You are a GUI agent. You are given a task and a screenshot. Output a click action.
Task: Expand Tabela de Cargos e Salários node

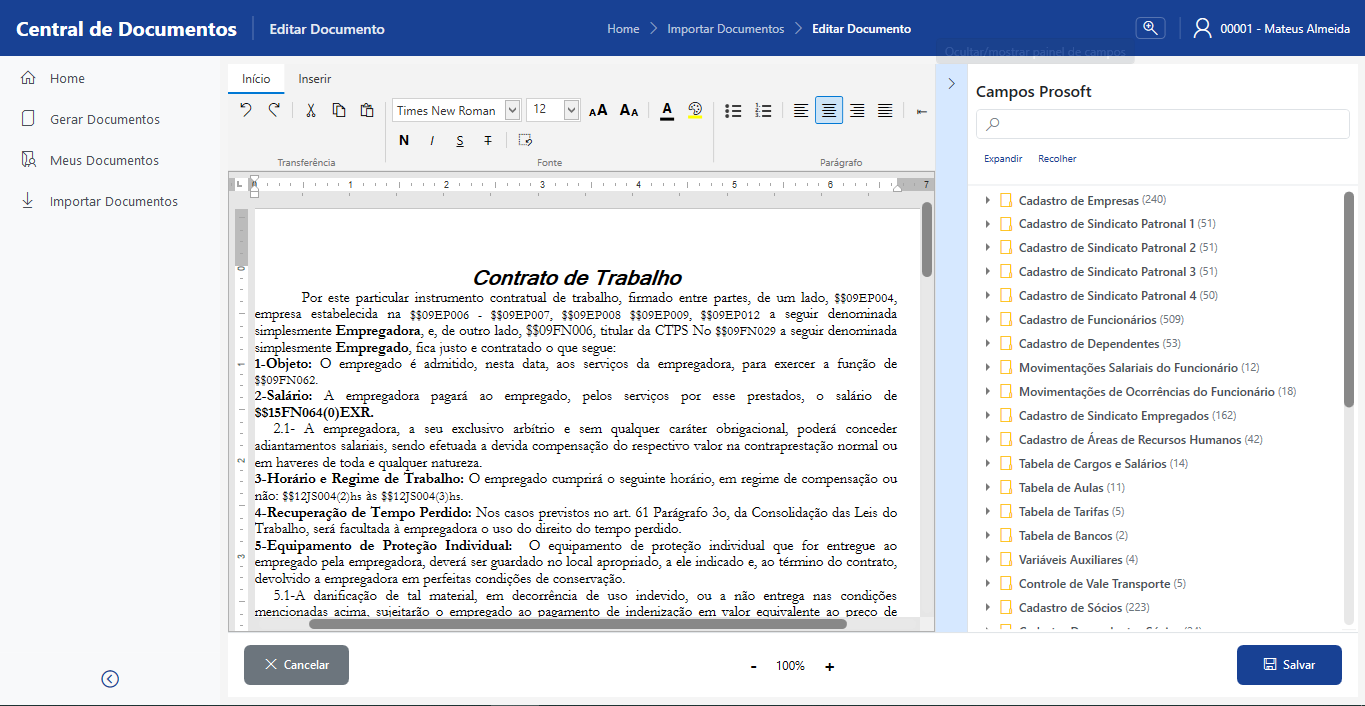pyautogui.click(x=988, y=464)
